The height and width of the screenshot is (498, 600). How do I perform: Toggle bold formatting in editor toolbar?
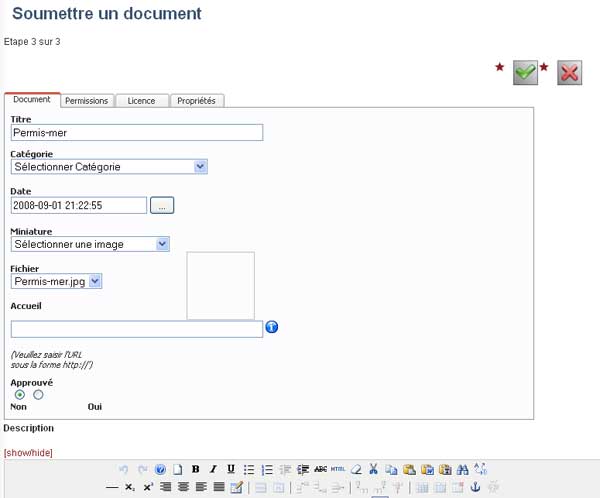click(196, 469)
